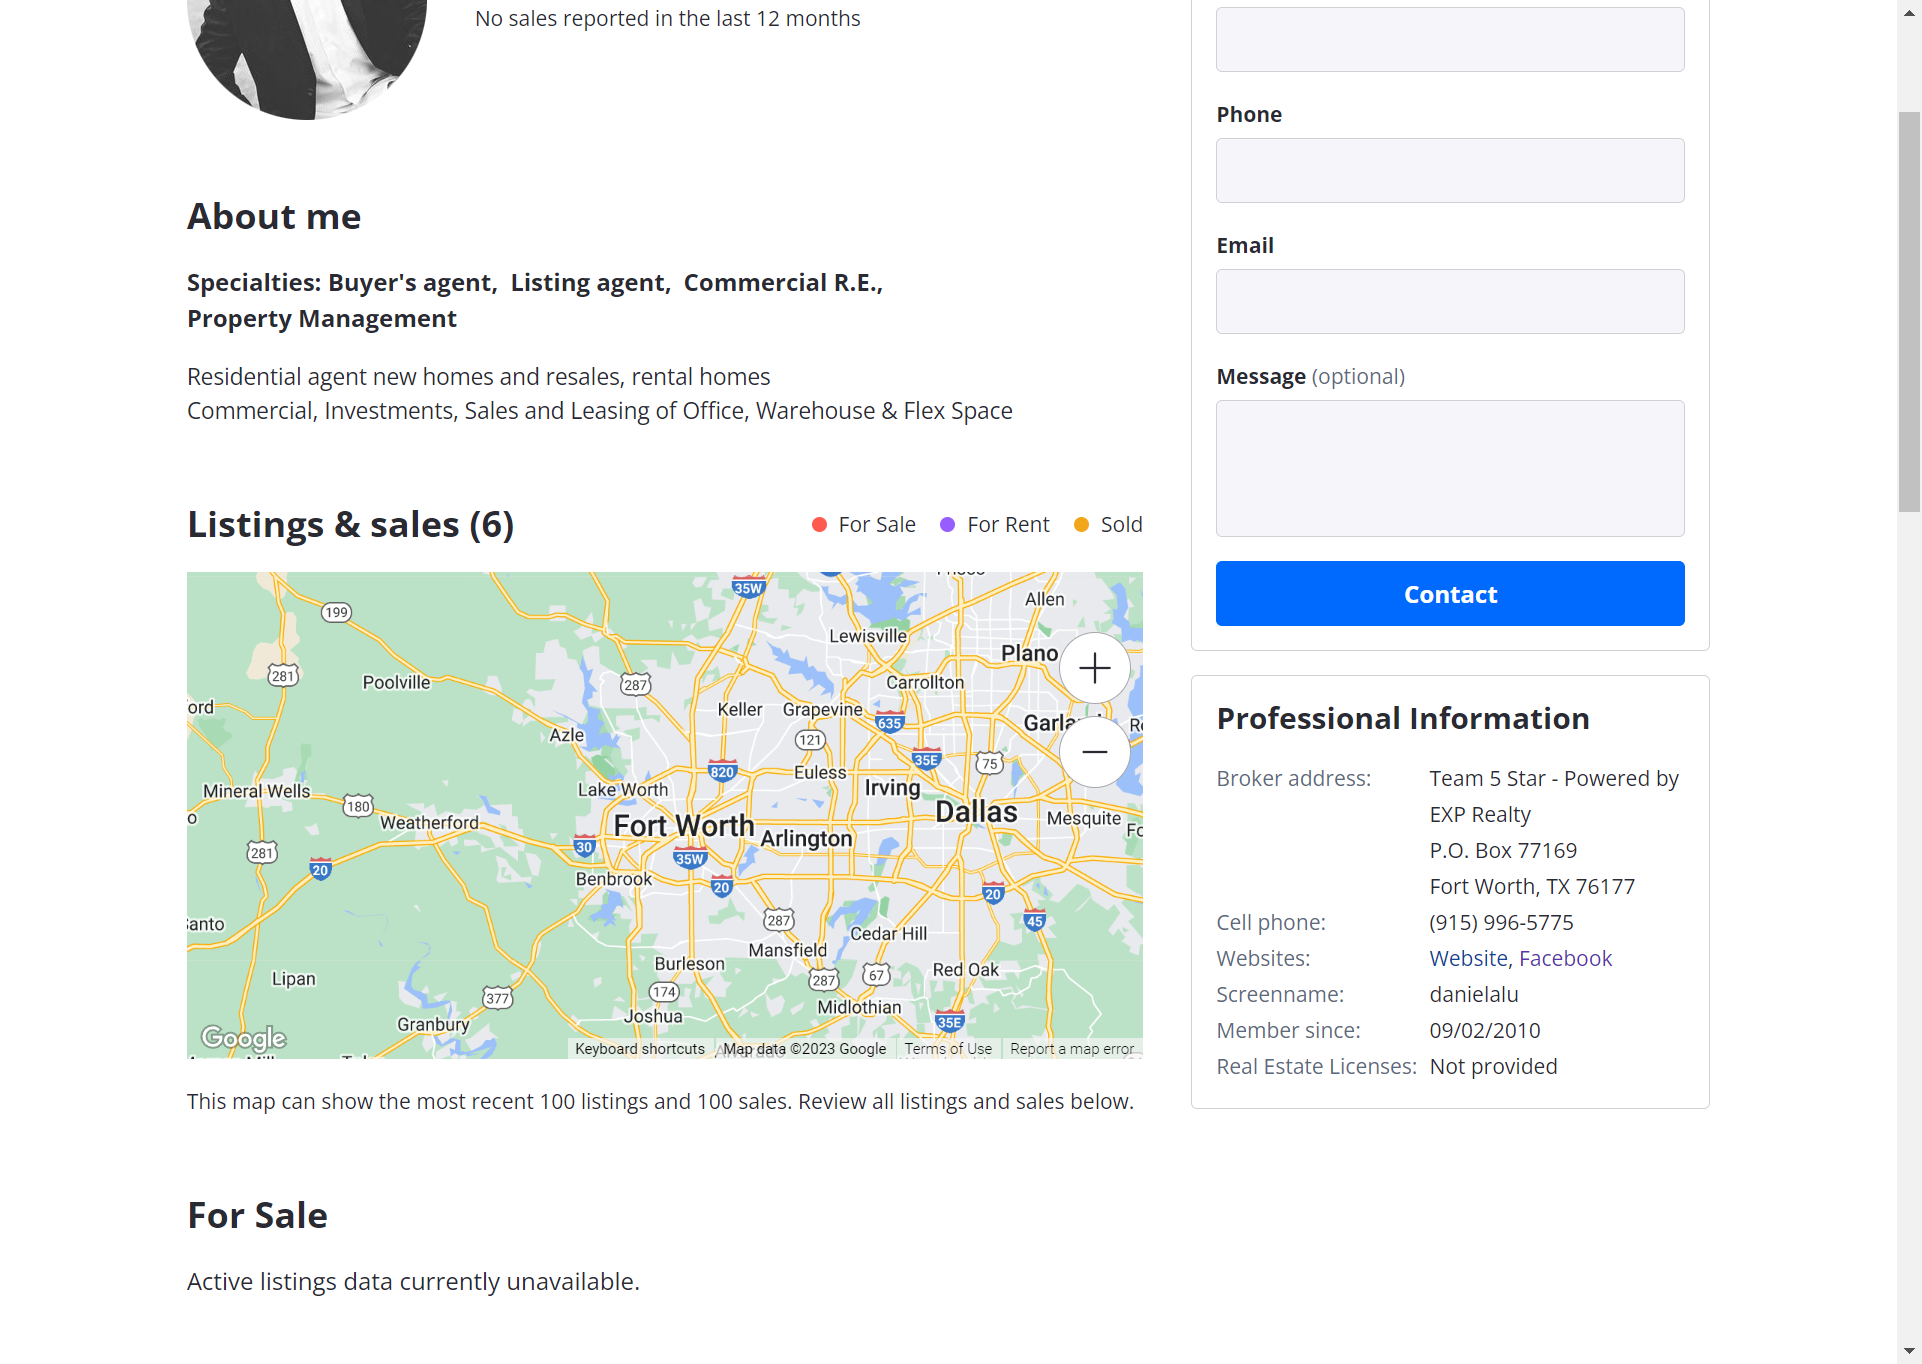Click Plano label on the map
Screen dimensions: 1922x1364
click(1029, 653)
